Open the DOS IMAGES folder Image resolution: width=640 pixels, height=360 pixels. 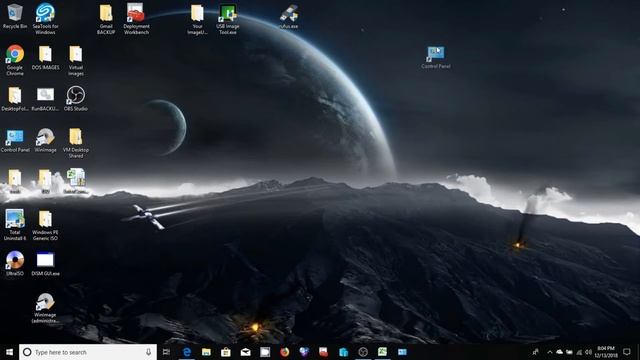click(45, 57)
